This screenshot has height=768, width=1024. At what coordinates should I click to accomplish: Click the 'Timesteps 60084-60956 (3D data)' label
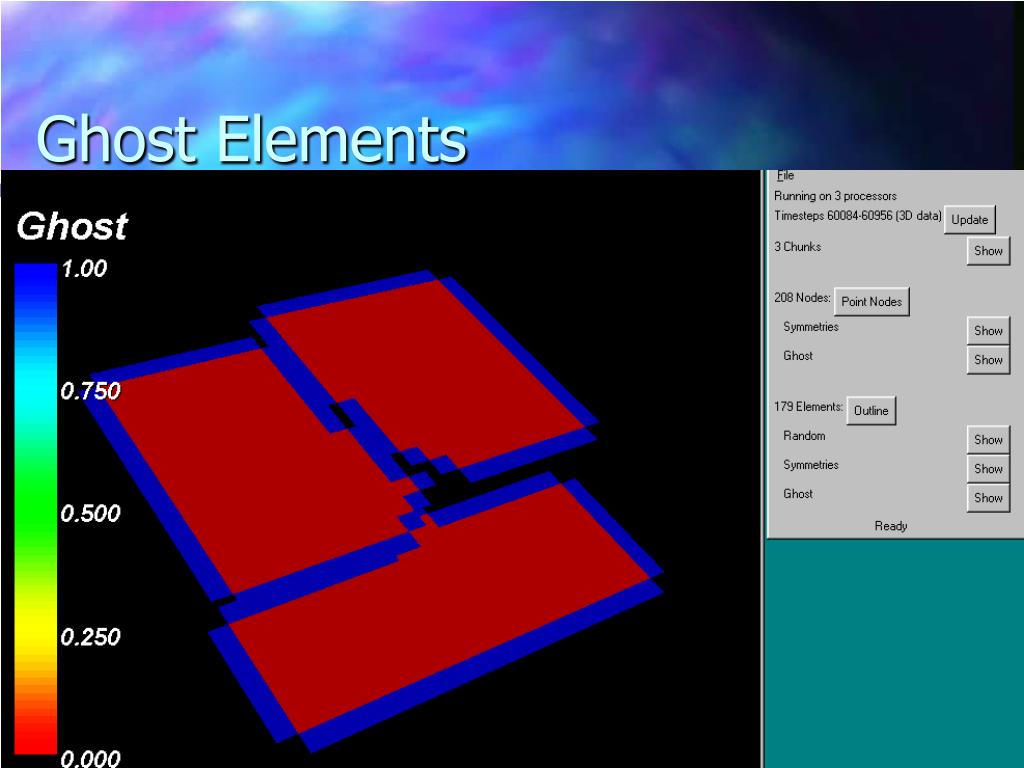(857, 216)
